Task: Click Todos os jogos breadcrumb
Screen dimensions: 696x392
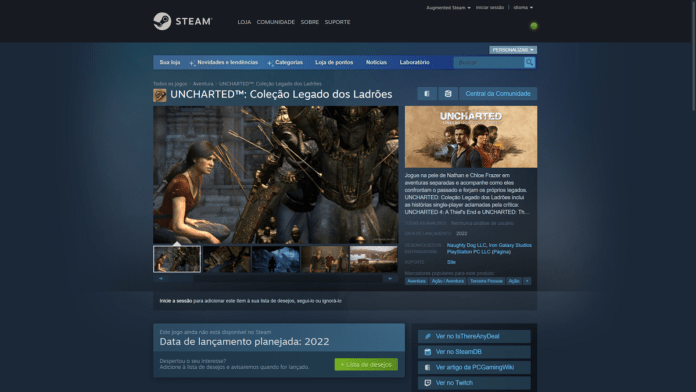Action: click(x=170, y=84)
